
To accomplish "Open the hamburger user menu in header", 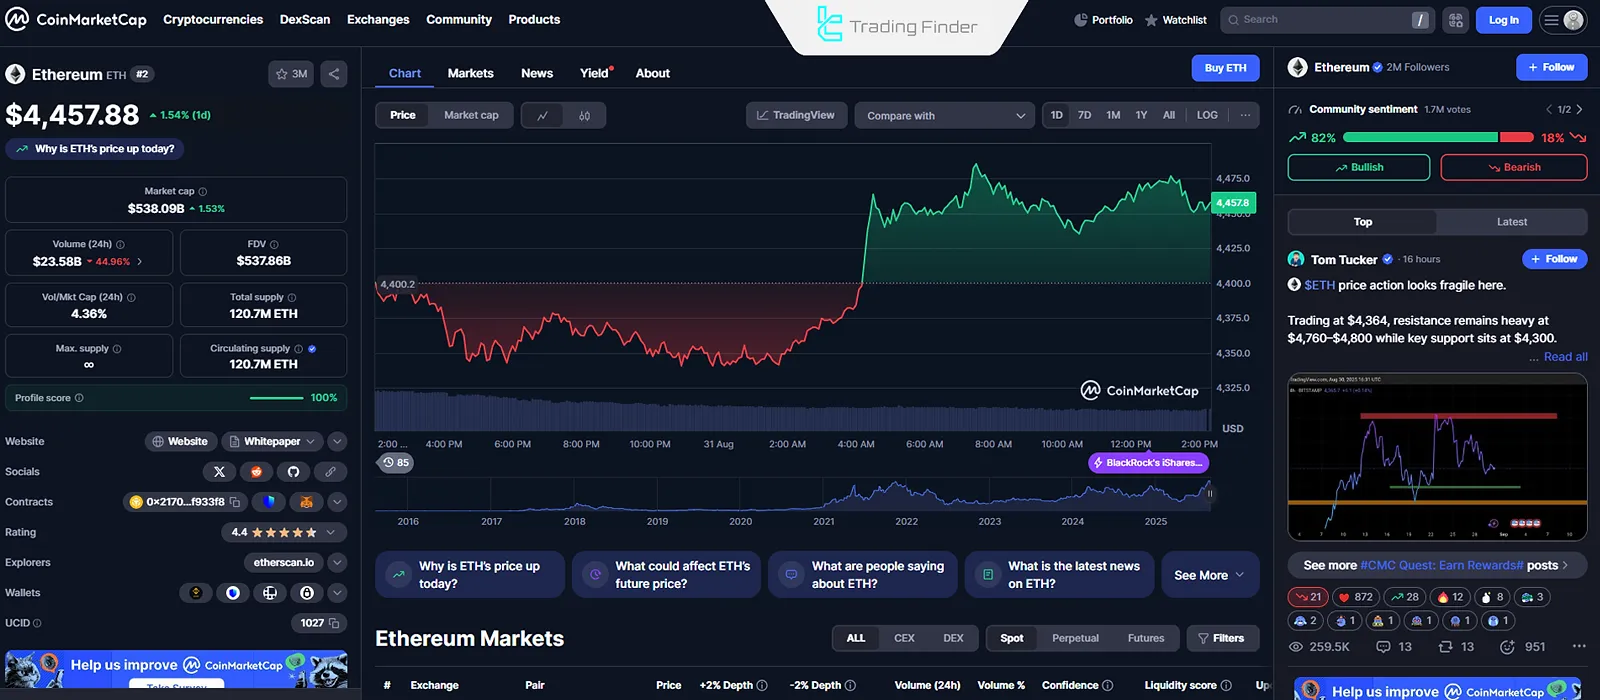I will click(1562, 20).
